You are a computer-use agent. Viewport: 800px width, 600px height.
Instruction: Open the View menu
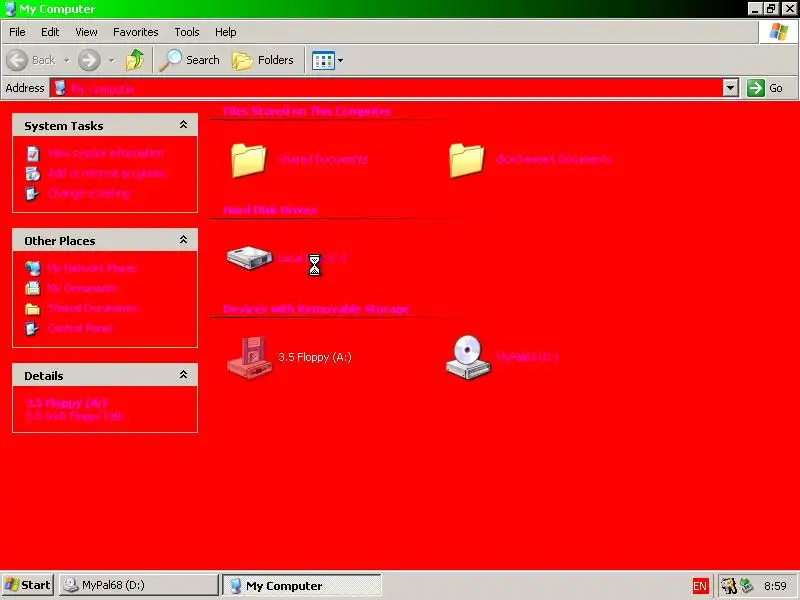tap(86, 32)
